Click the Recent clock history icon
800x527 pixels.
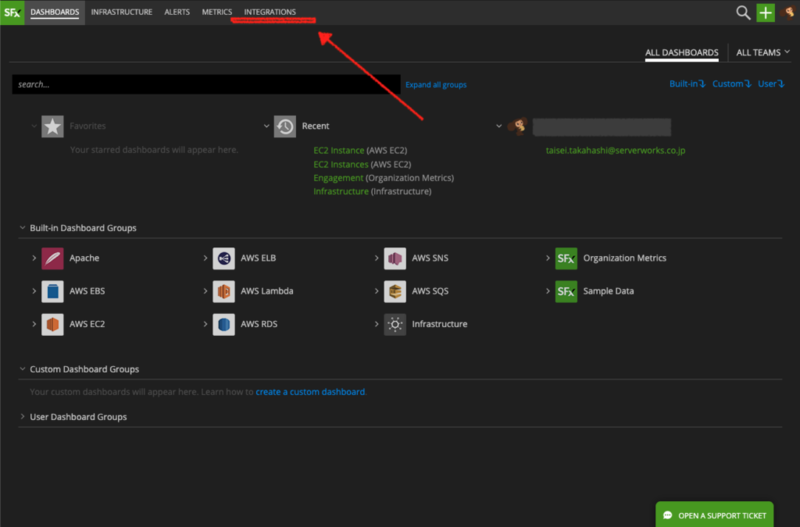[x=285, y=127]
